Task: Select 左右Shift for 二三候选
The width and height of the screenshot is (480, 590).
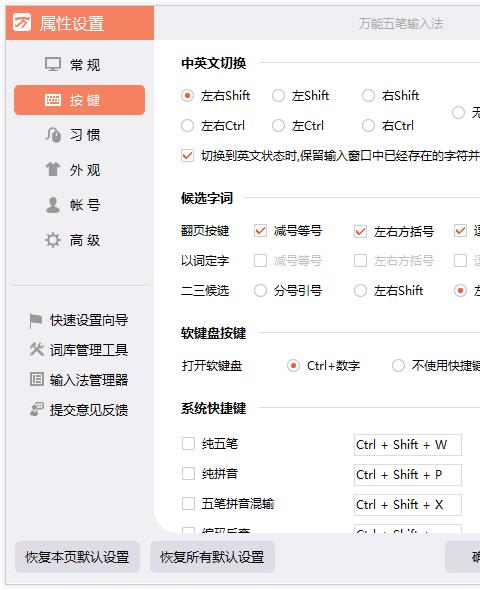Action: [360, 290]
